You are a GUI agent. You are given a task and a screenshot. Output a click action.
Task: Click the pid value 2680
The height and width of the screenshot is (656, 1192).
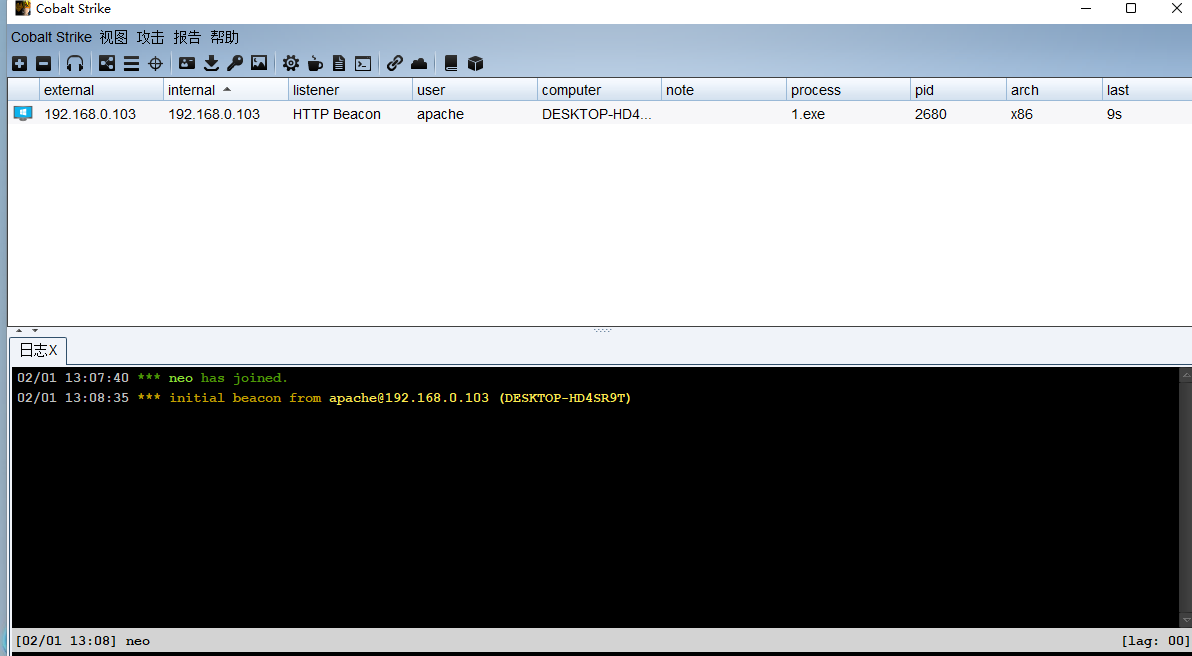point(930,114)
